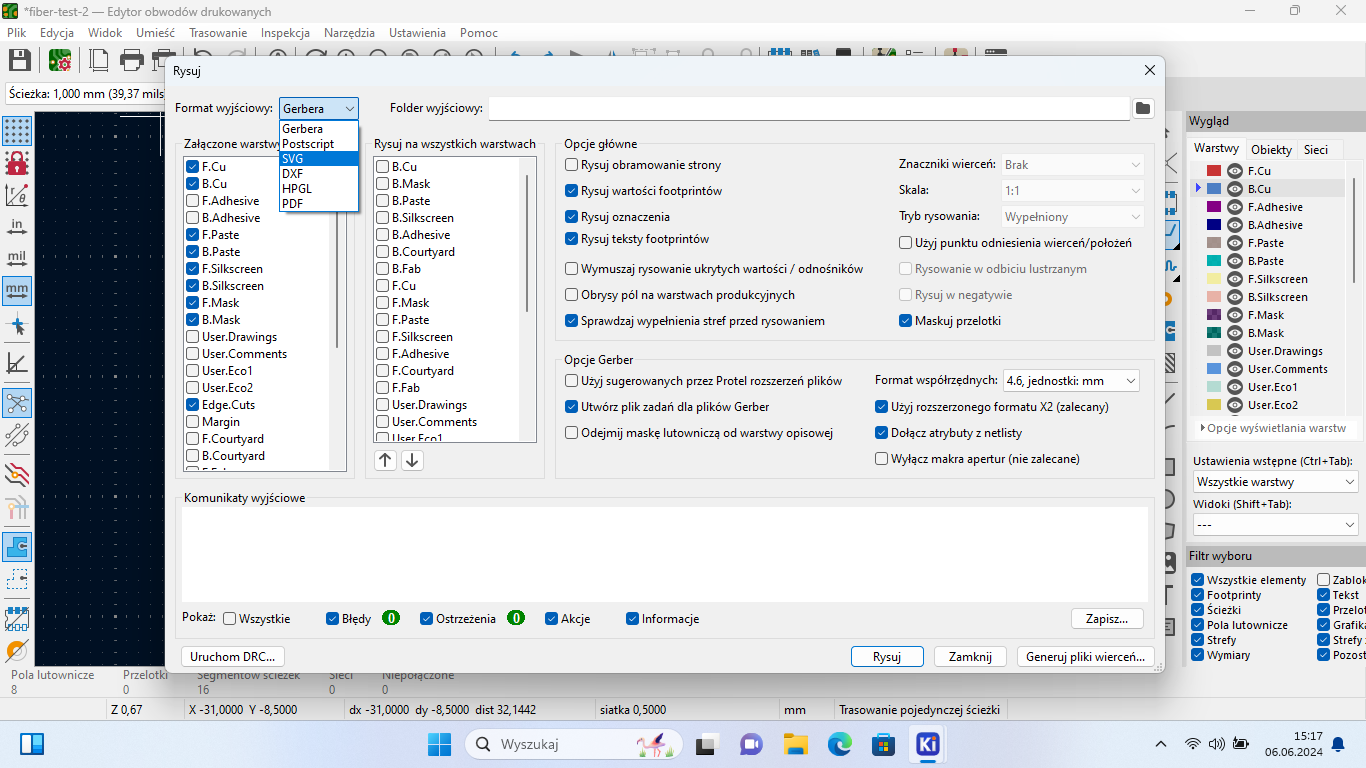Click B.Cu blue color swatch in Wygląd

(1214, 189)
